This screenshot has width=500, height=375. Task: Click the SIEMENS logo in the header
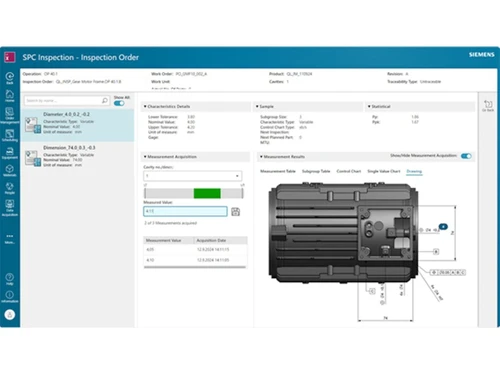point(482,54)
